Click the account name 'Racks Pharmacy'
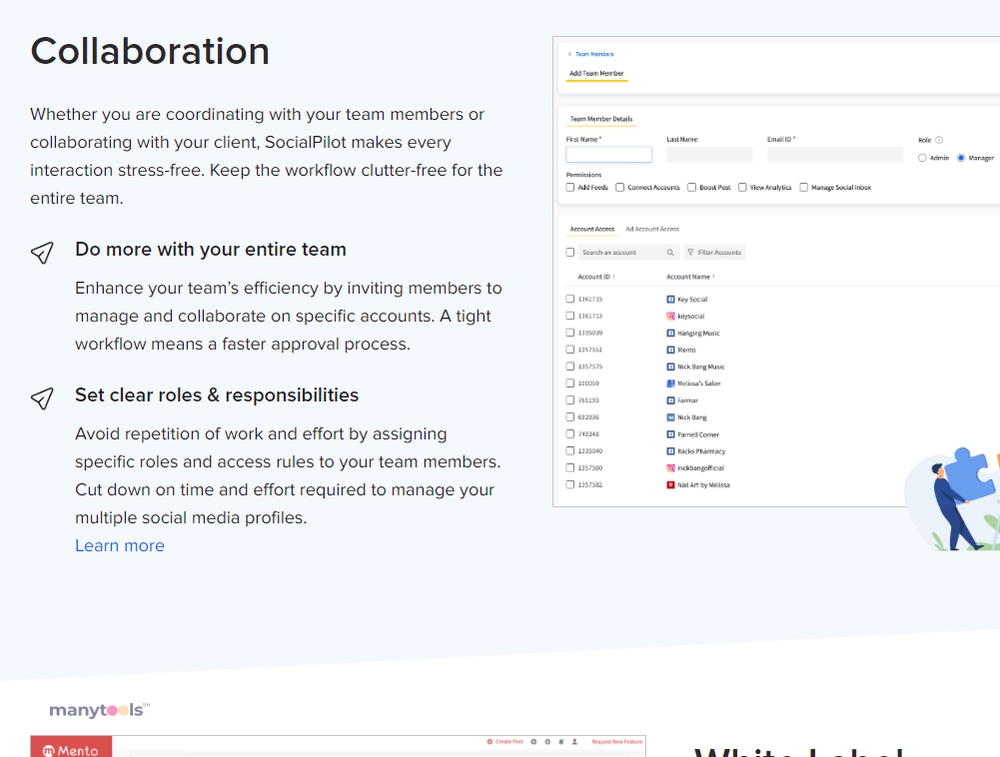 click(x=702, y=451)
